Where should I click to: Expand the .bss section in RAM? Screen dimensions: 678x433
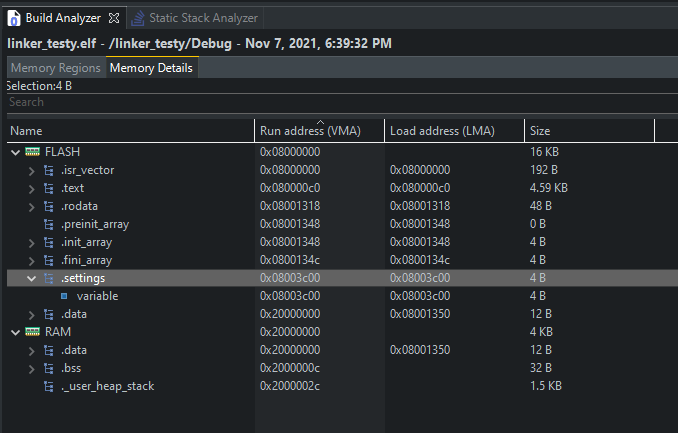32,368
